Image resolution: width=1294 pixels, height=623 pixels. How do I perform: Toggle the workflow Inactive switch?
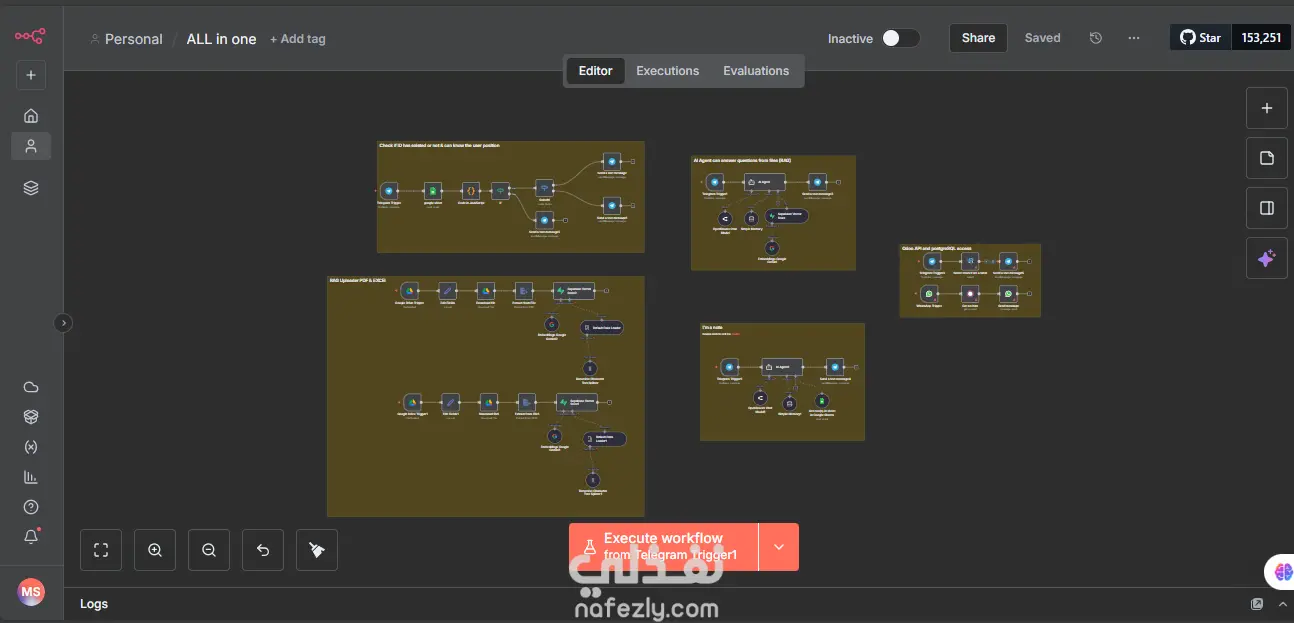click(x=900, y=38)
